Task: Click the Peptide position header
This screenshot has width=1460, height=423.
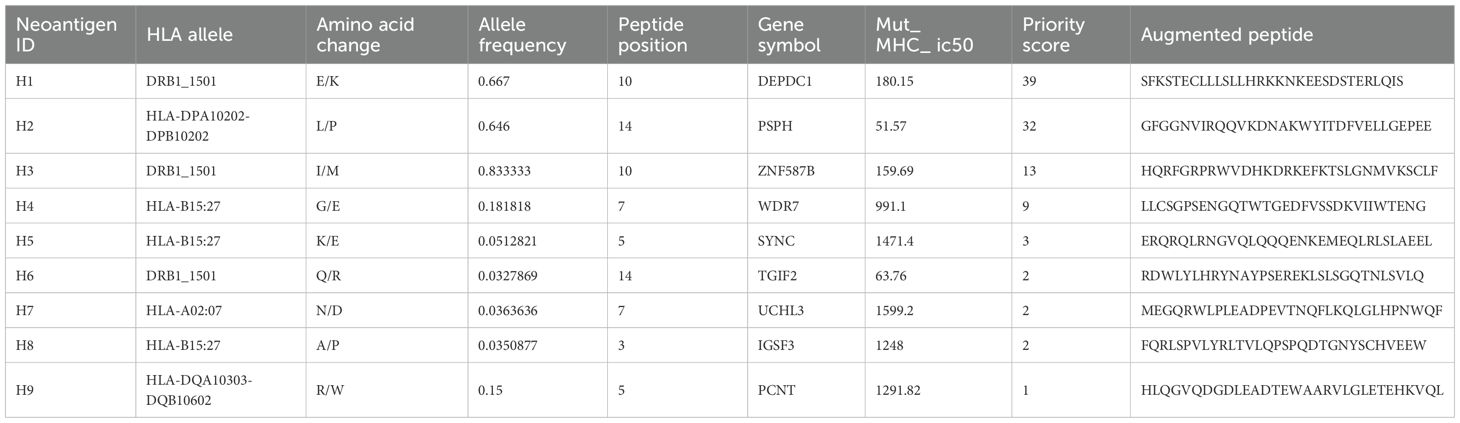Action: point(653,35)
